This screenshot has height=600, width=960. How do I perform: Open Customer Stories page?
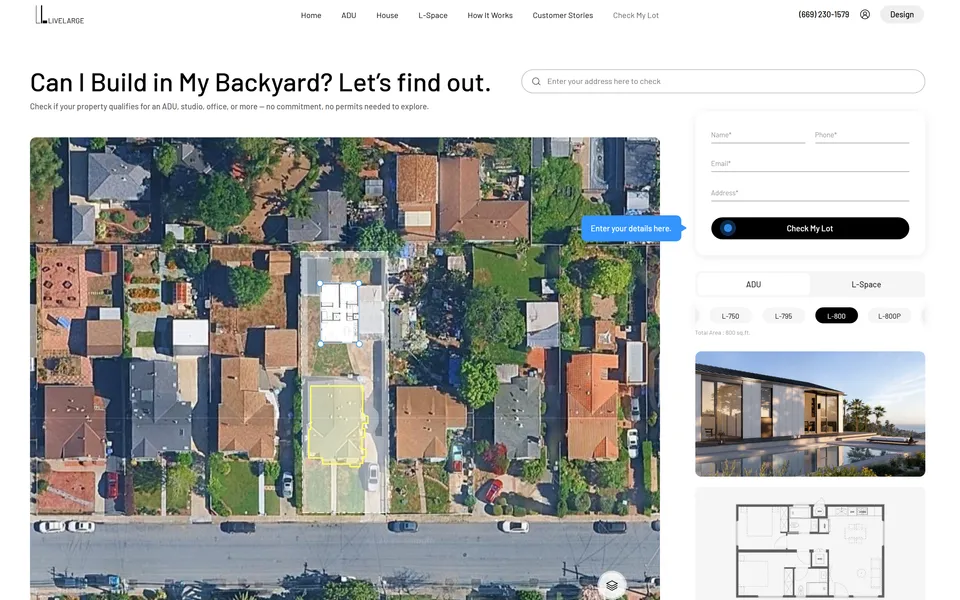(x=563, y=15)
